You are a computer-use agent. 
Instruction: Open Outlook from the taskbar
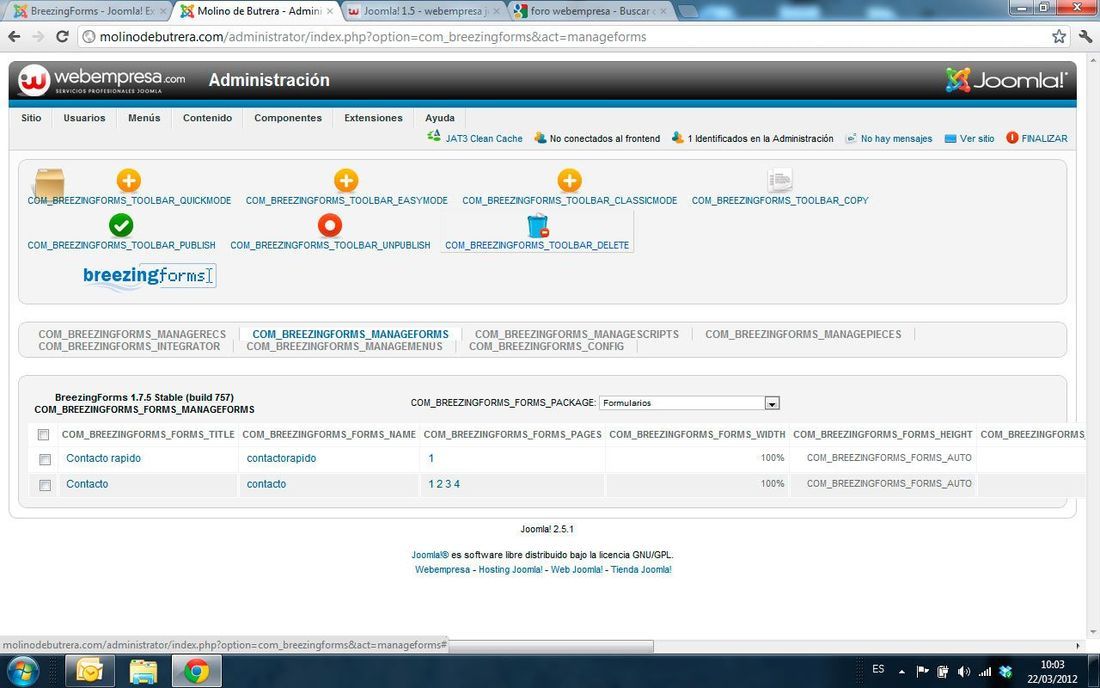90,671
